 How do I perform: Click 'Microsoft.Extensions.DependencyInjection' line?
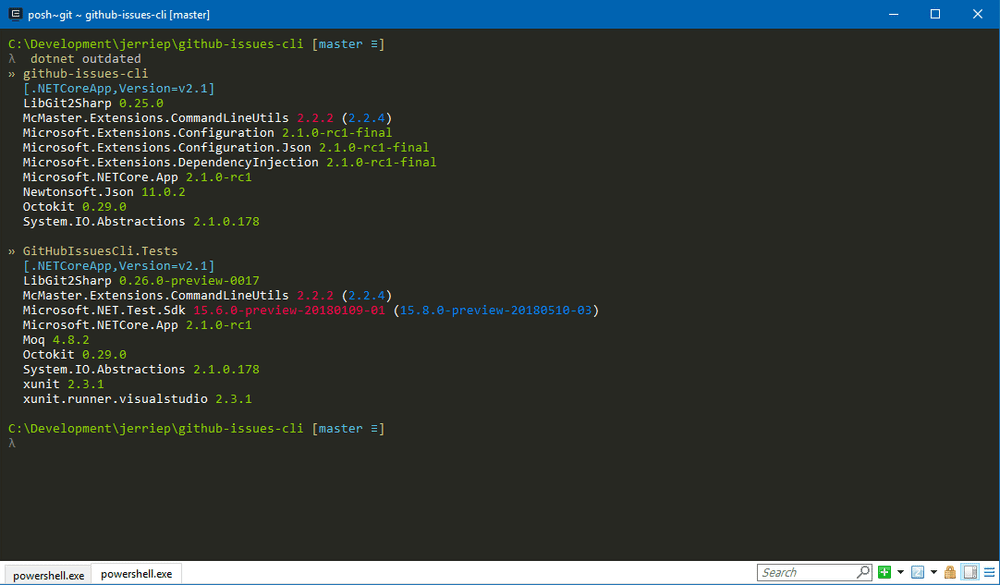230,162
